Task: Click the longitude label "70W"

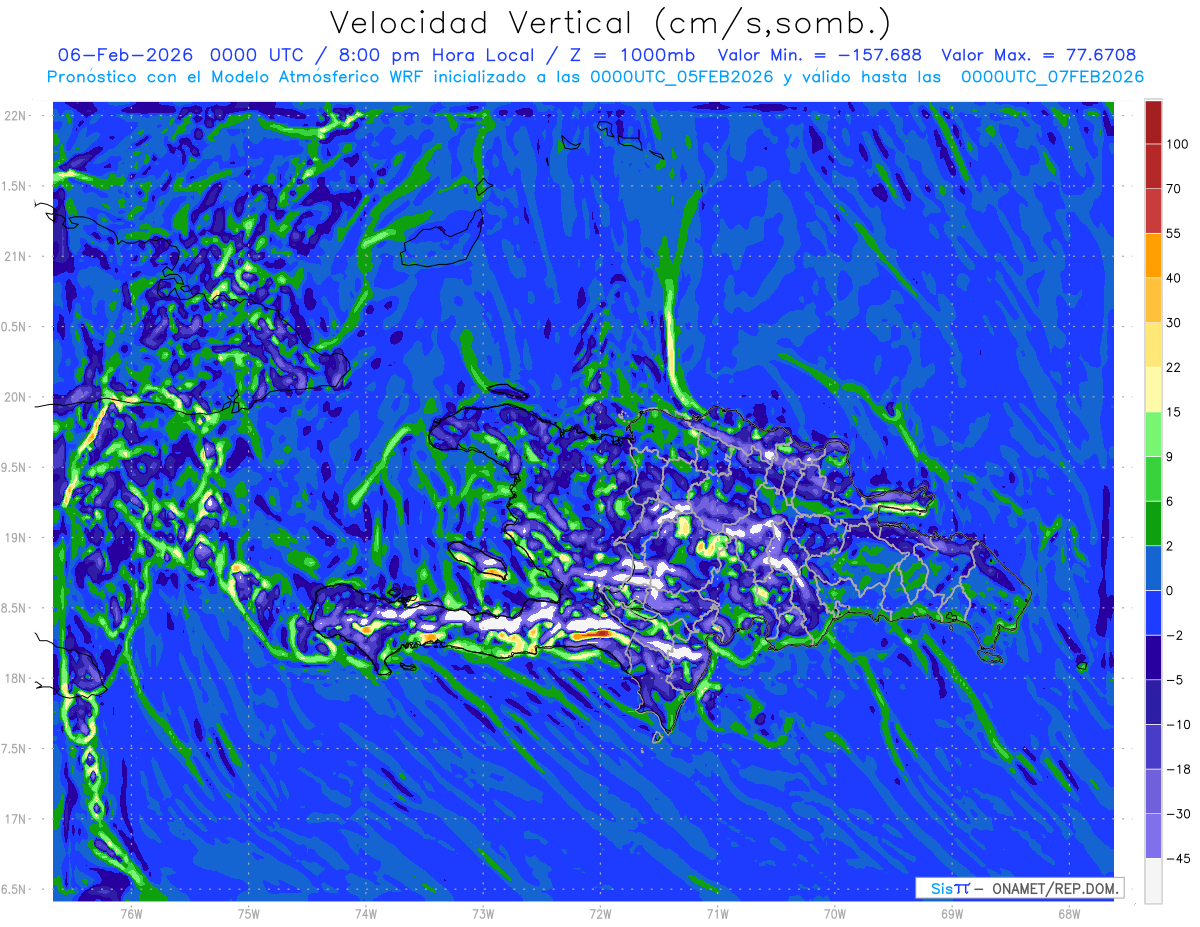Action: (x=835, y=913)
